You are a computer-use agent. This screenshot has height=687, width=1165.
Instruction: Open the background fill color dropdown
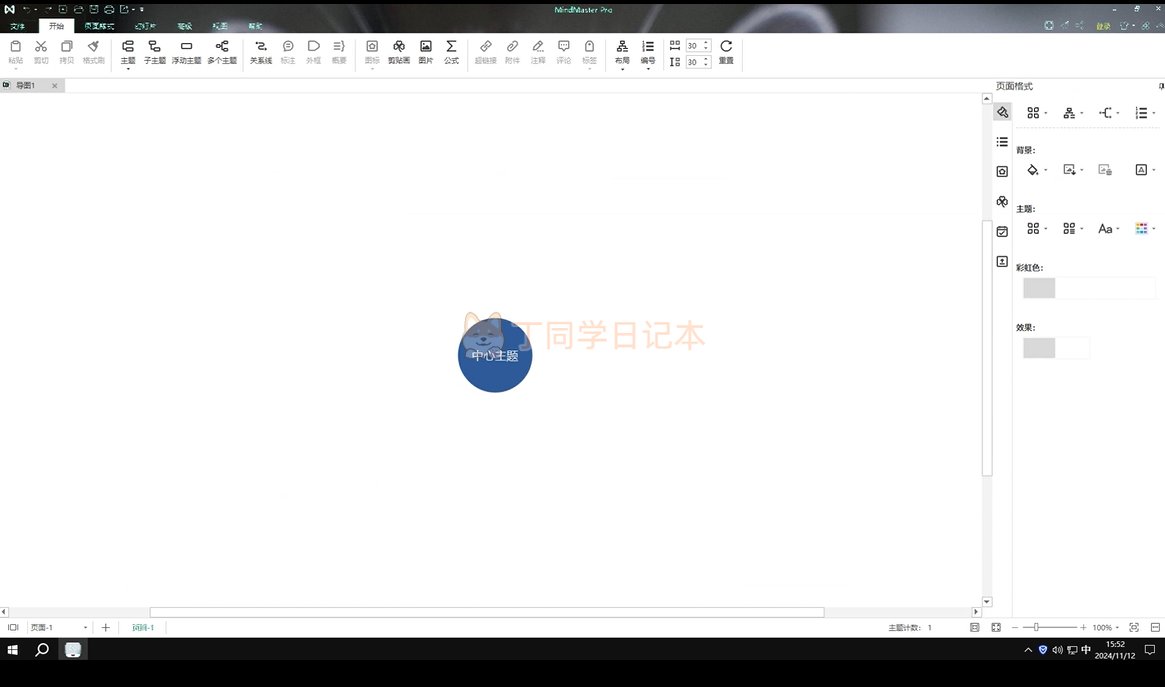tap(1036, 170)
